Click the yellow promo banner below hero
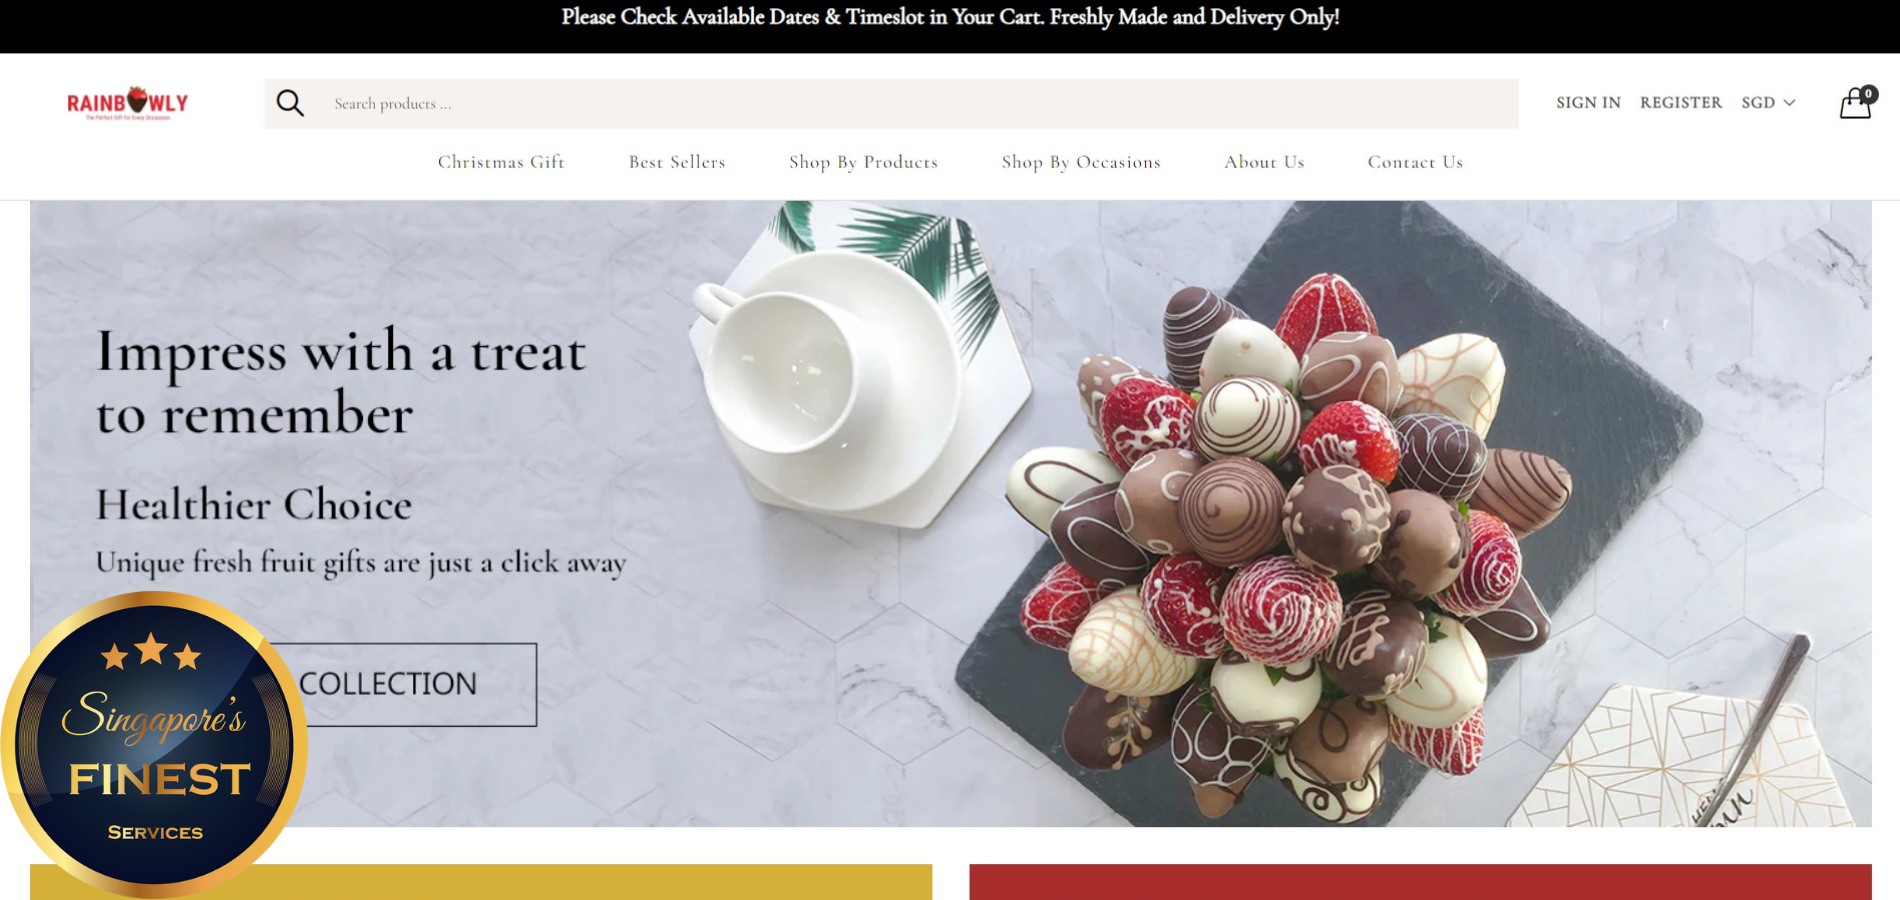Screen dimensions: 1900x900 click(481, 882)
